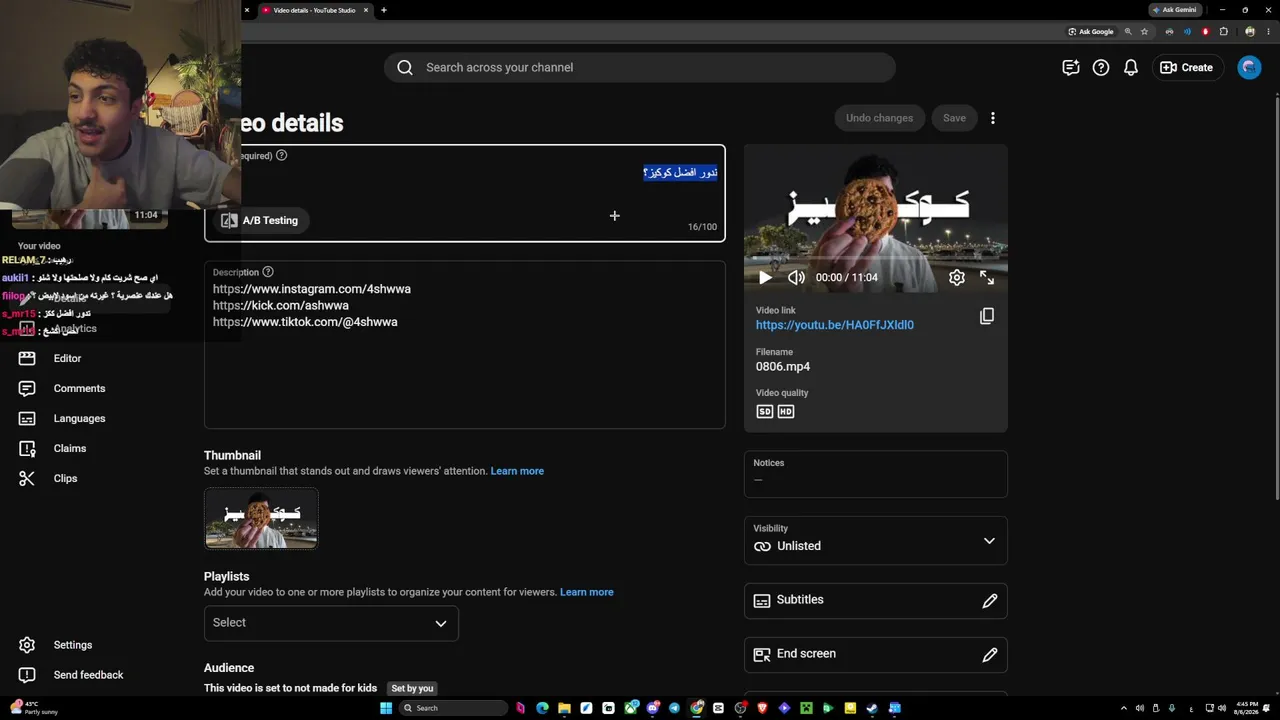Open Steam from the taskbar
Screen dimensions: 1280x720
[x=872, y=708]
